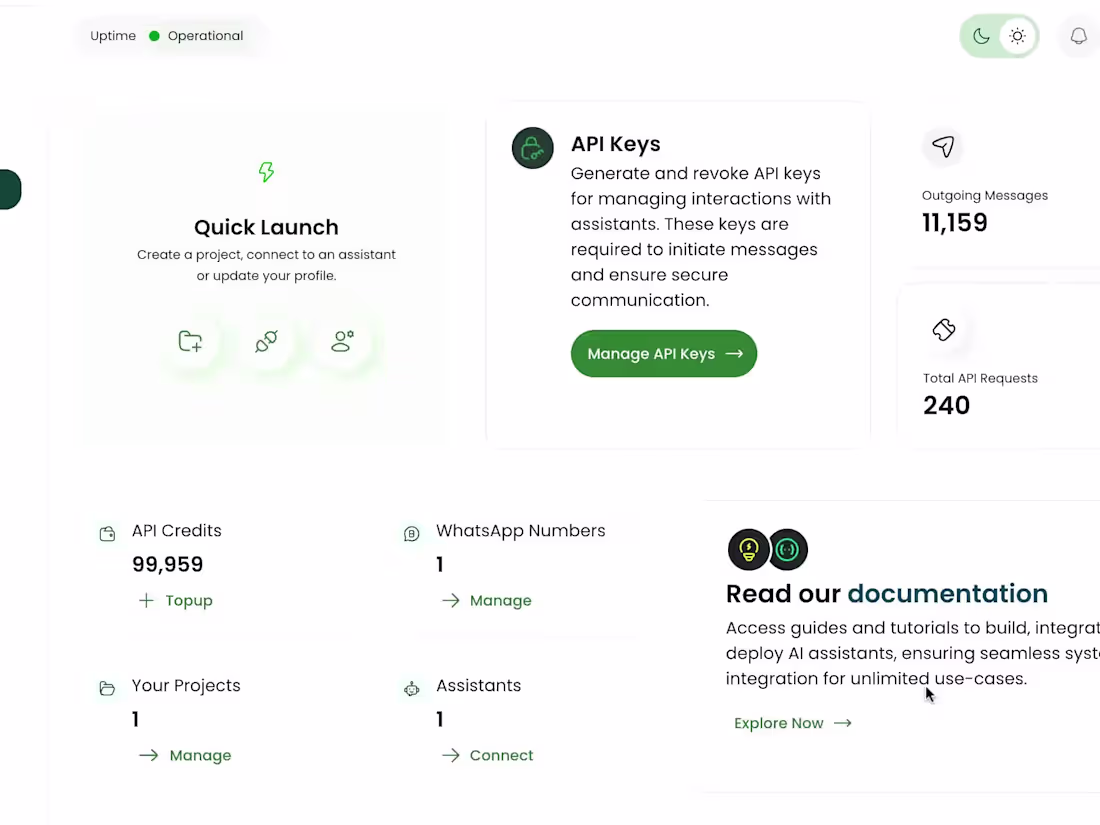
Task: Click the Assistants robot icon
Action: click(x=411, y=689)
